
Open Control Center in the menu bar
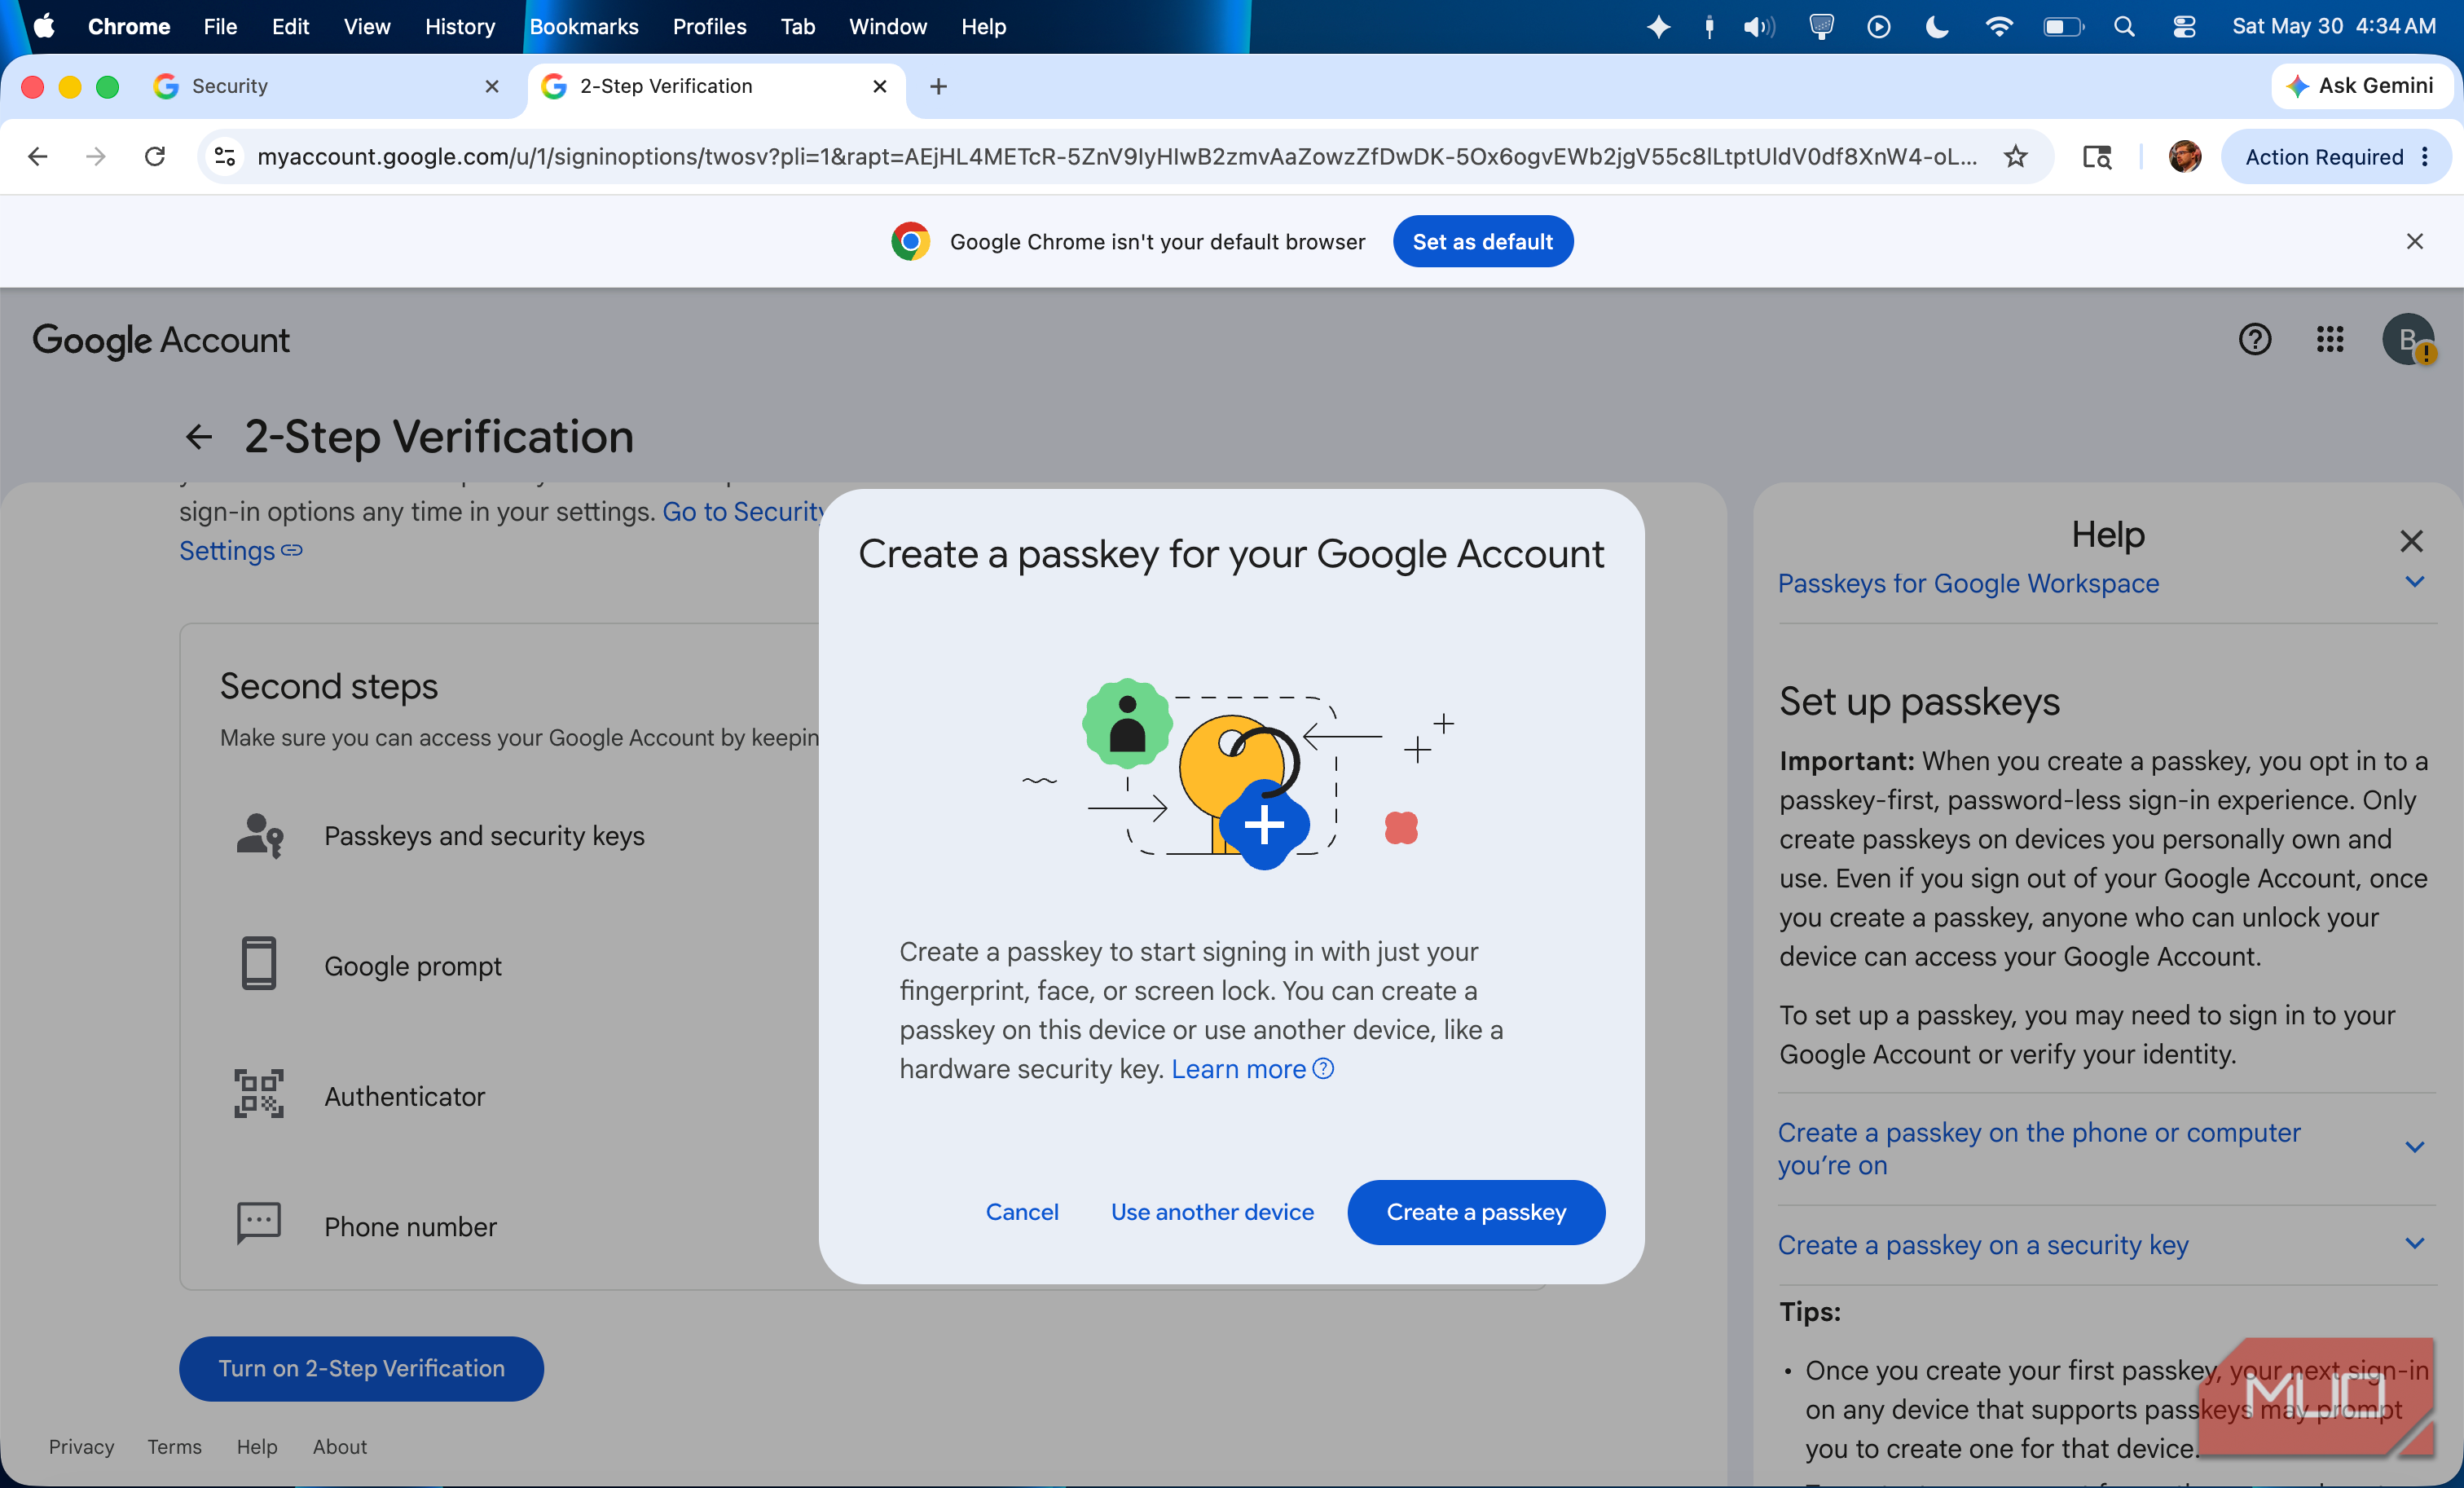2184,26
